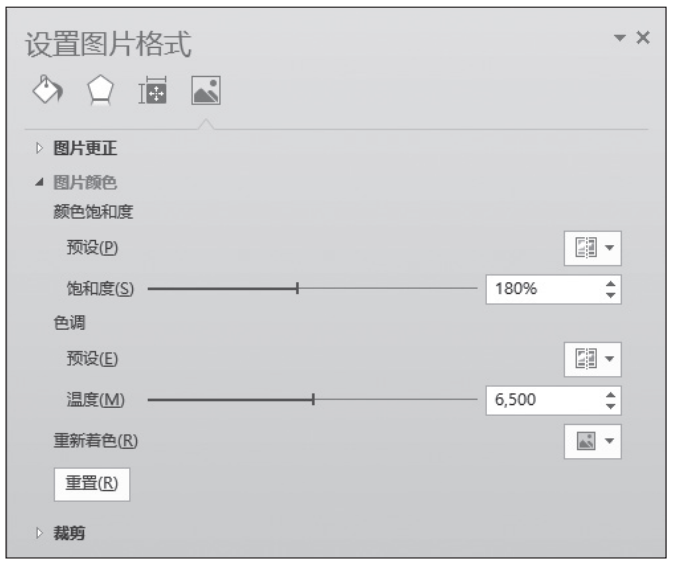
Task: Click the 6,500 temperature value field
Action: (545, 400)
